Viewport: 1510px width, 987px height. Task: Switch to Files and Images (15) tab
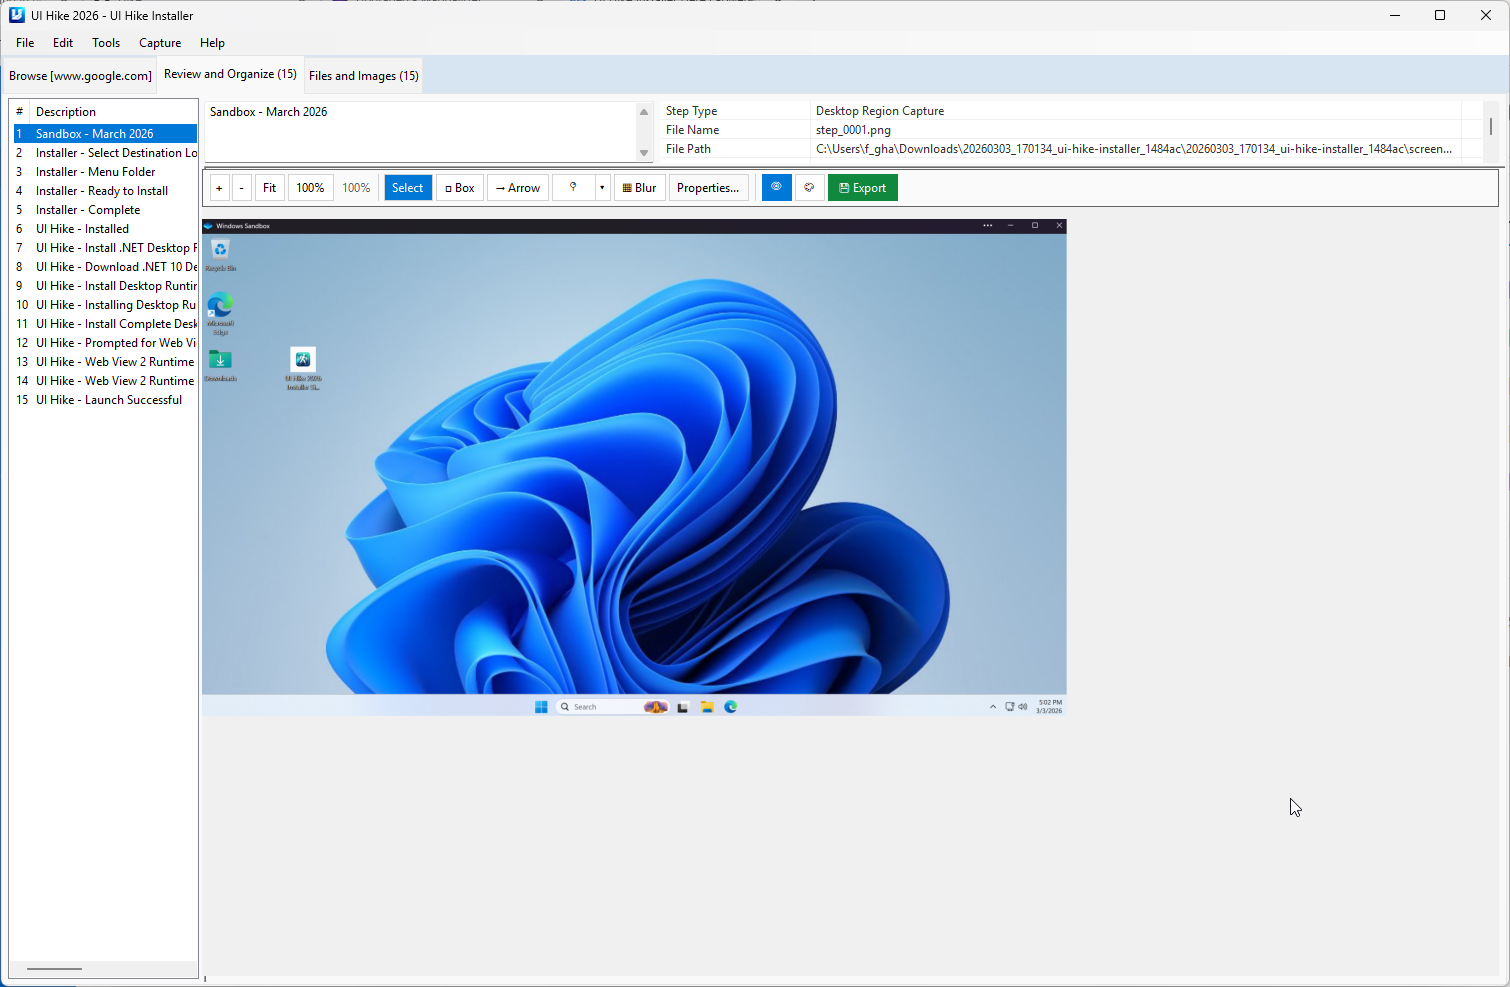[364, 76]
